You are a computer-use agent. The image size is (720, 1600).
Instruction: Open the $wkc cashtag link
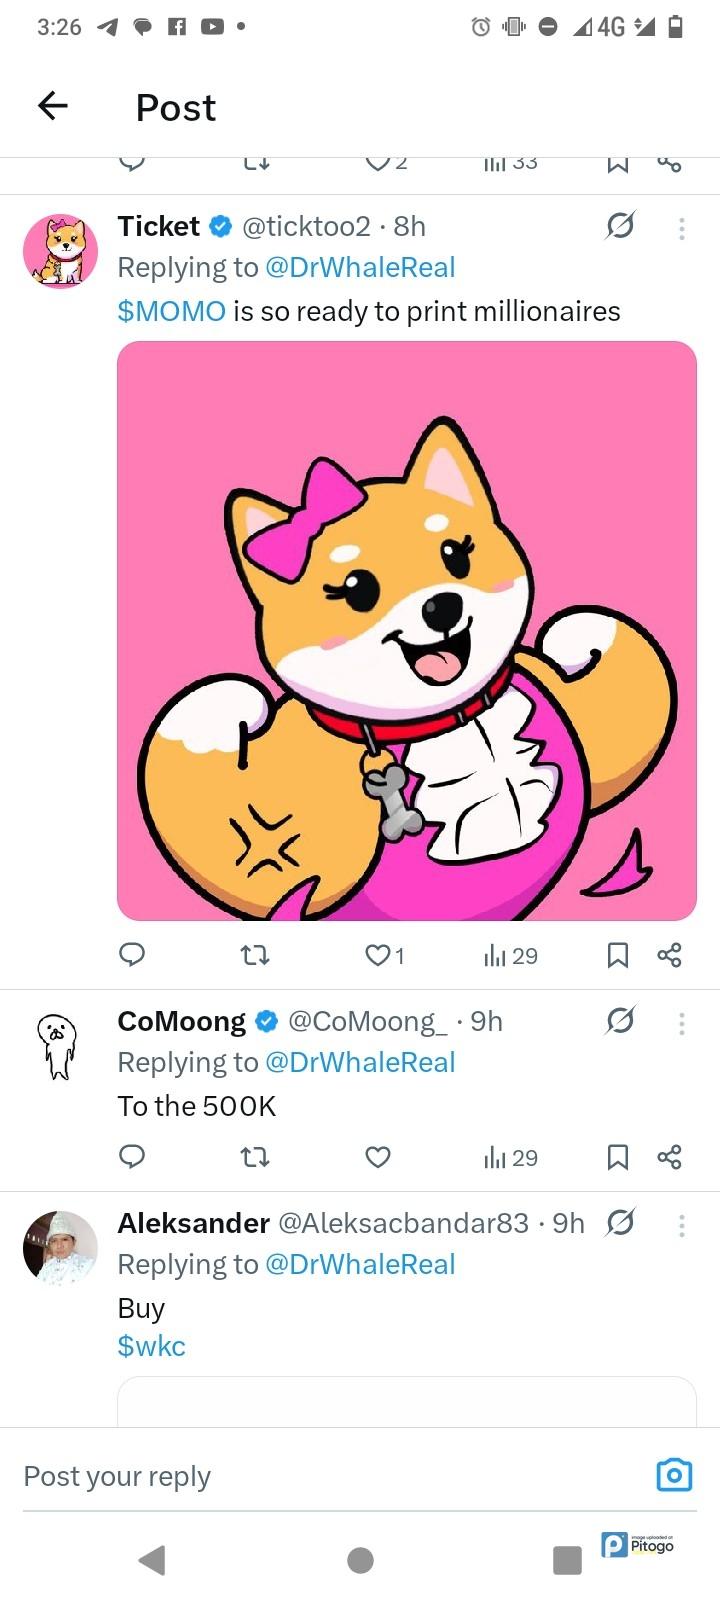[151, 1346]
